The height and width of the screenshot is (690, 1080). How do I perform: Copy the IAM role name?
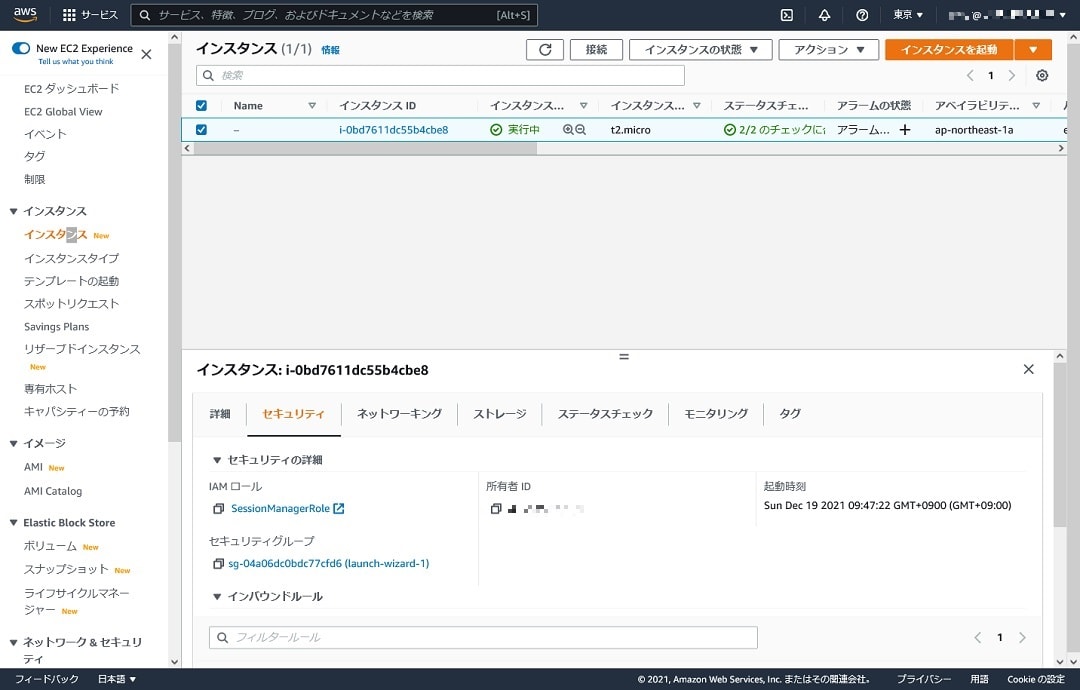pos(218,508)
